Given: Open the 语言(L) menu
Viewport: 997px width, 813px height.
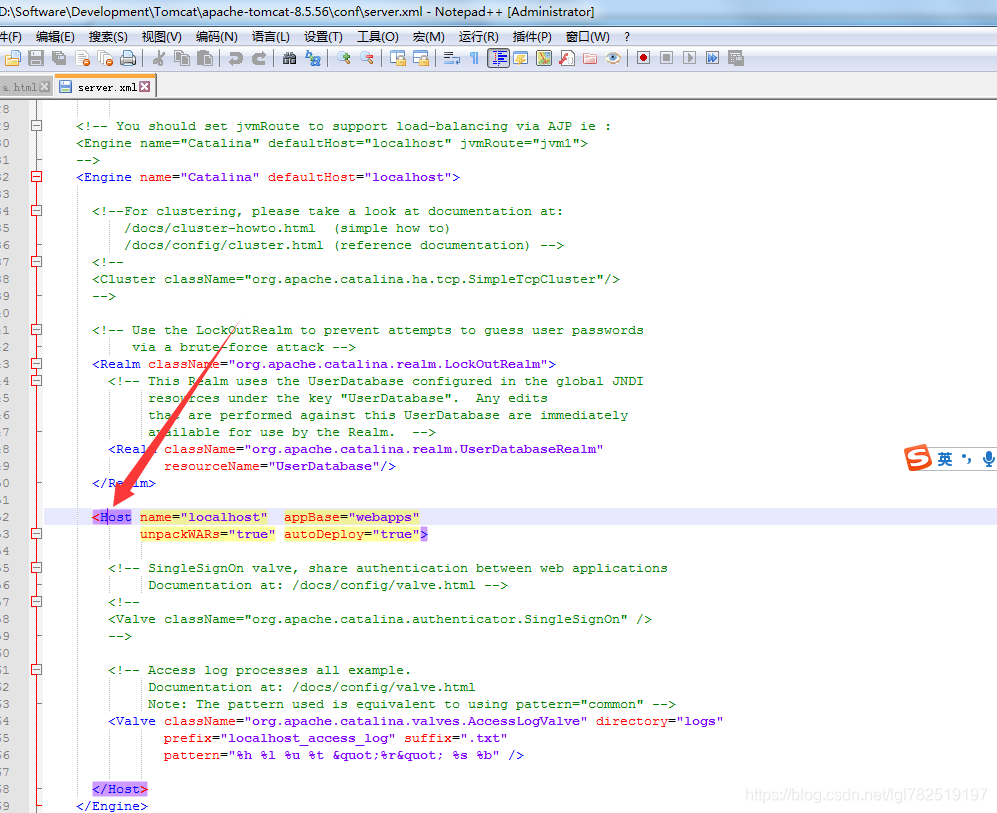Looking at the screenshot, I should pos(271,37).
